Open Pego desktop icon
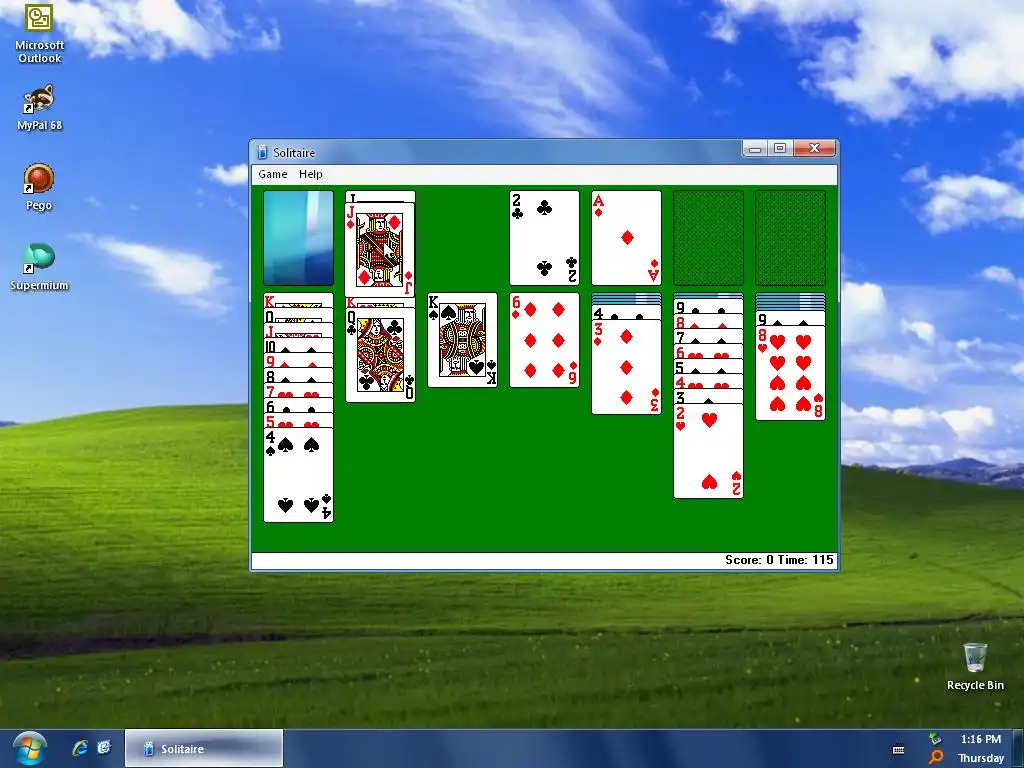Viewport: 1024px width, 768px height. (39, 187)
